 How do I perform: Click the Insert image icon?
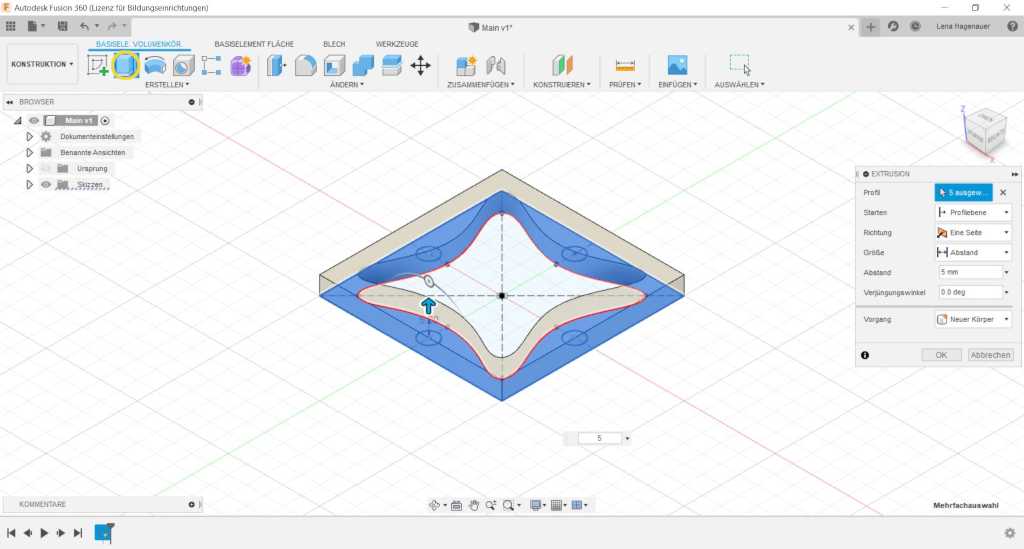point(677,65)
